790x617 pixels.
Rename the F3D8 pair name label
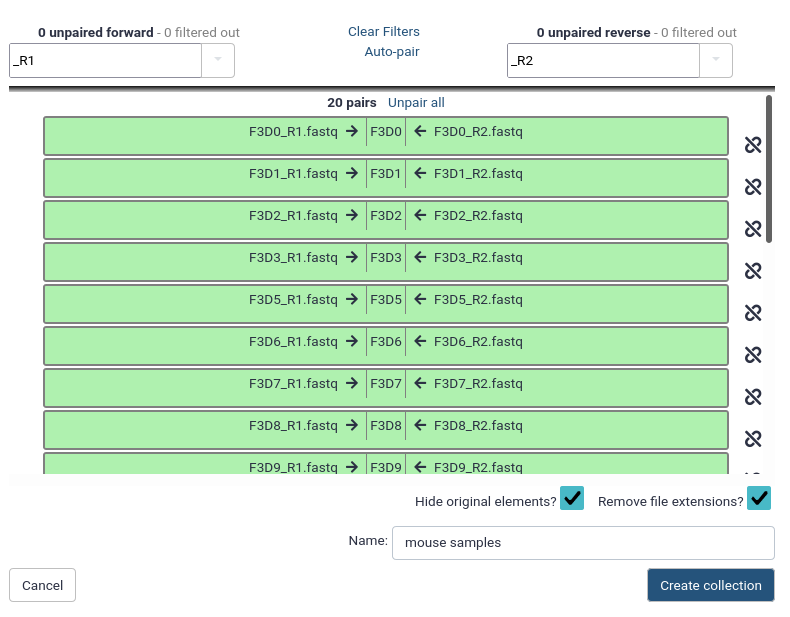[x=386, y=426]
